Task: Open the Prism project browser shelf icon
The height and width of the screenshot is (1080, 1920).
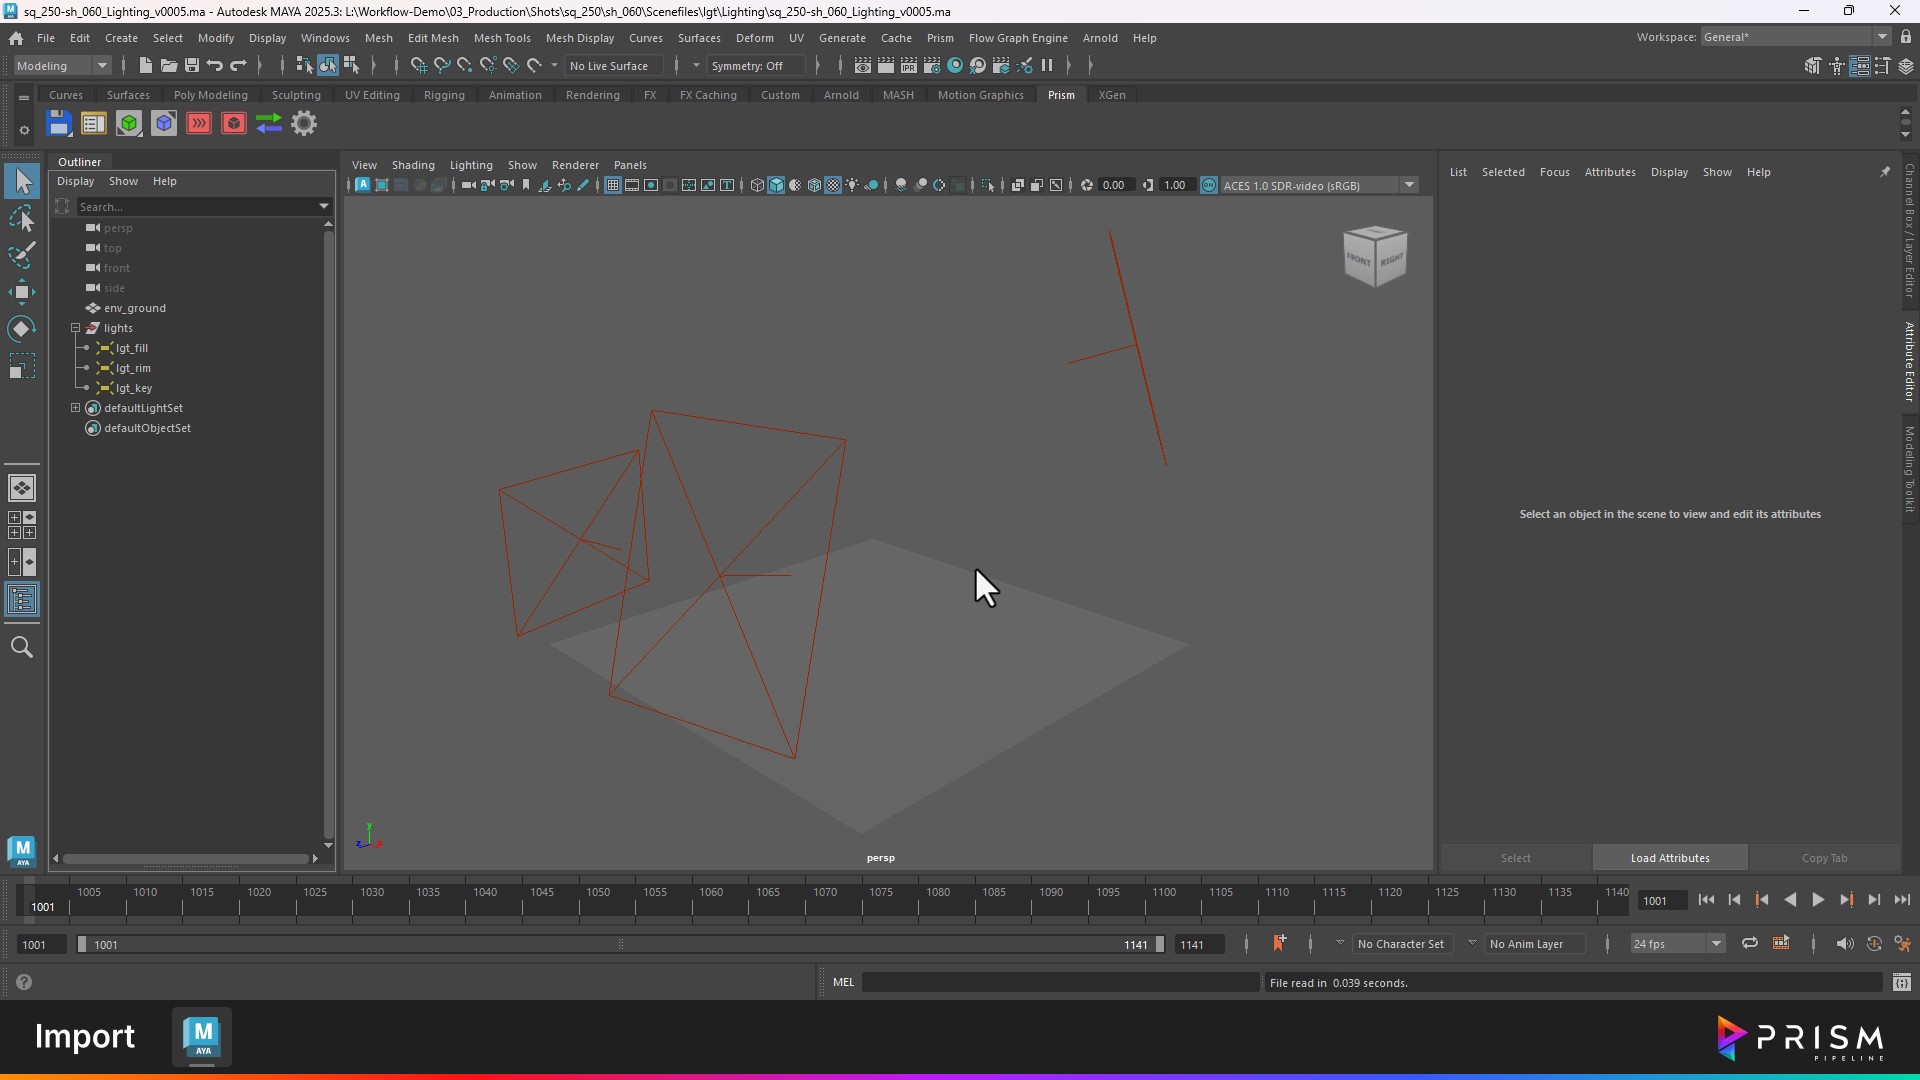Action: click(x=94, y=124)
